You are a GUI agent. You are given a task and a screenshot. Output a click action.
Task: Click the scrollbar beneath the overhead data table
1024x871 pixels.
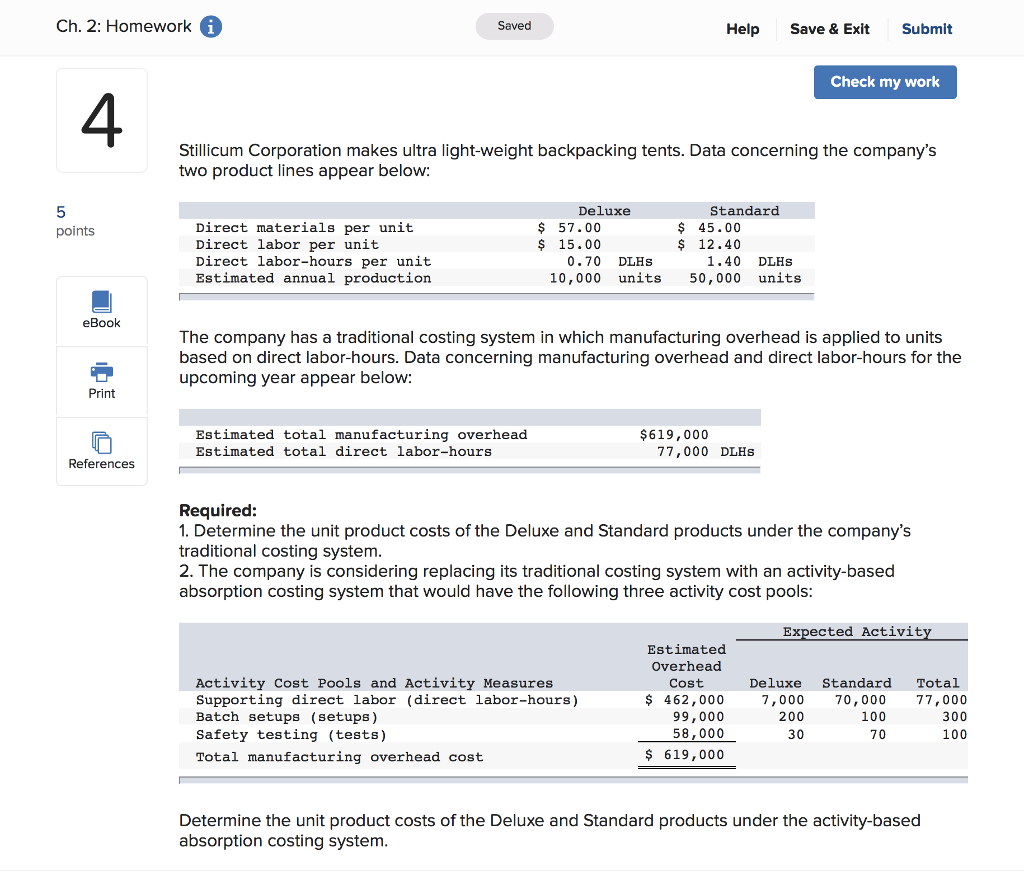pyautogui.click(x=469, y=468)
